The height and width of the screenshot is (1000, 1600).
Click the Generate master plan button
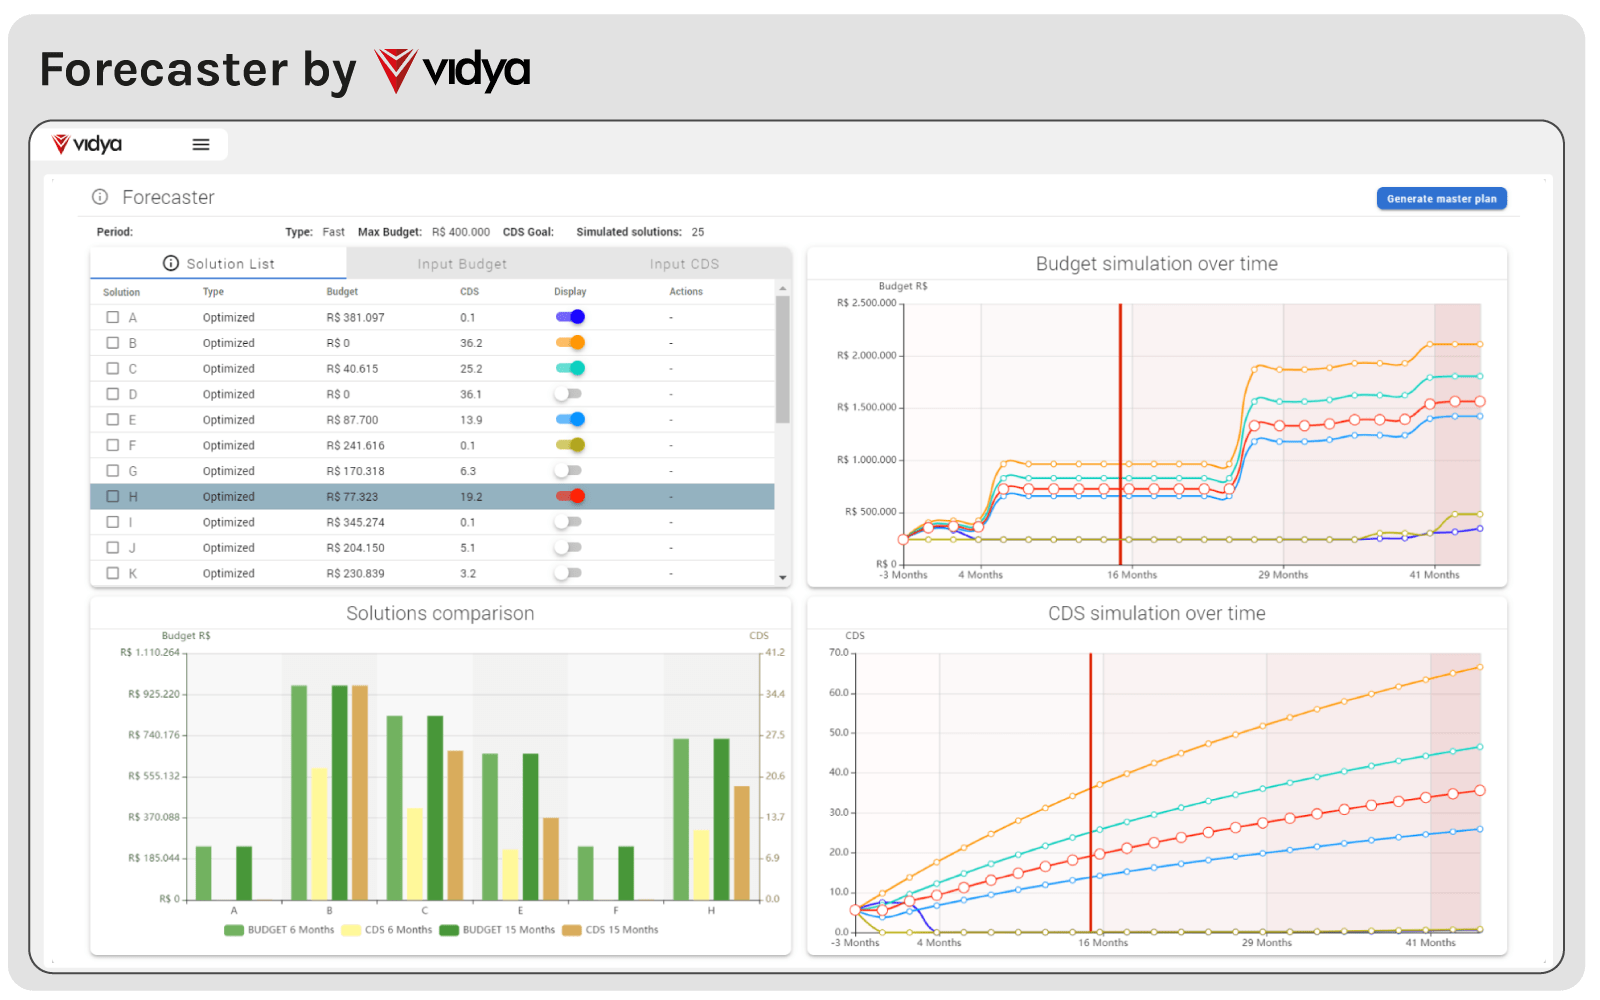pos(1441,199)
